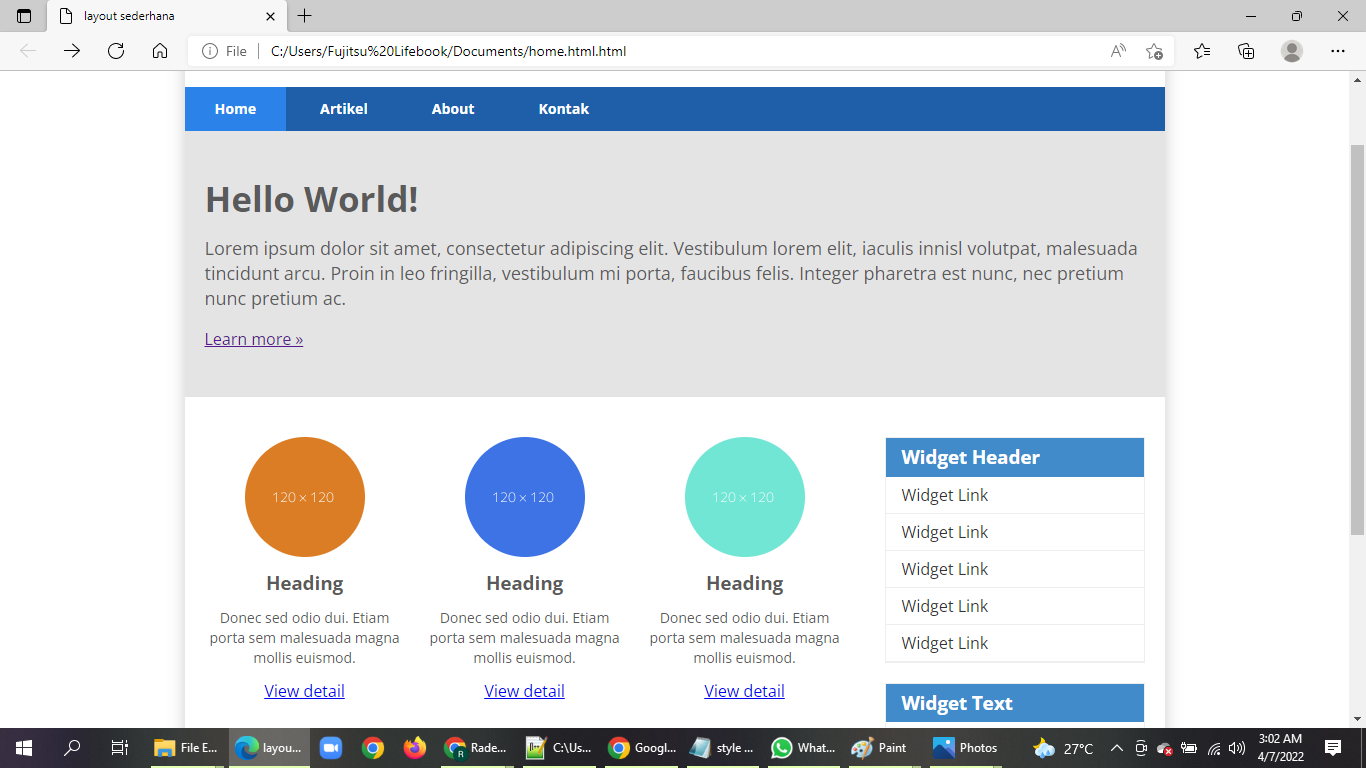Click the orange 120x120 circle placeholder

tap(305, 496)
